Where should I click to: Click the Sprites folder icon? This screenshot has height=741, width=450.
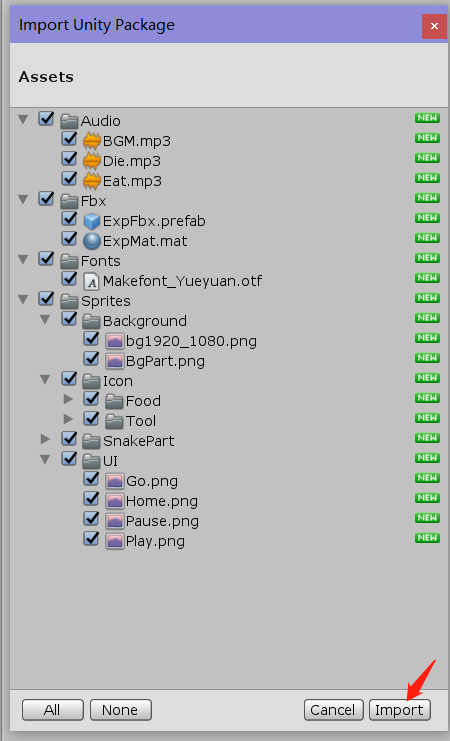pos(69,302)
